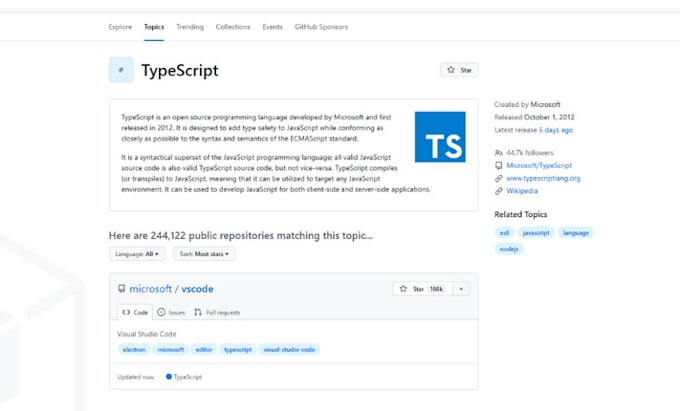The height and width of the screenshot is (411, 680).
Task: Click the electron topic tag
Action: tap(134, 349)
